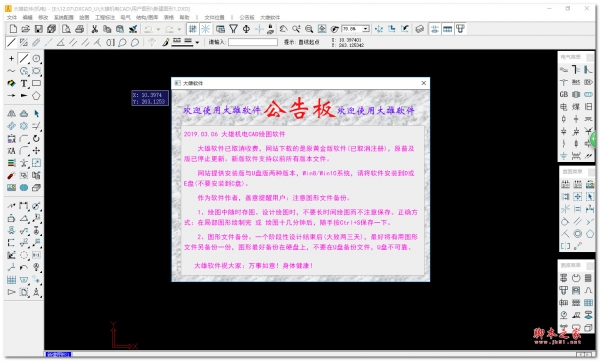The width and height of the screenshot is (600, 361).
Task: Cut selection with the scissors icon
Action: pos(94,29)
